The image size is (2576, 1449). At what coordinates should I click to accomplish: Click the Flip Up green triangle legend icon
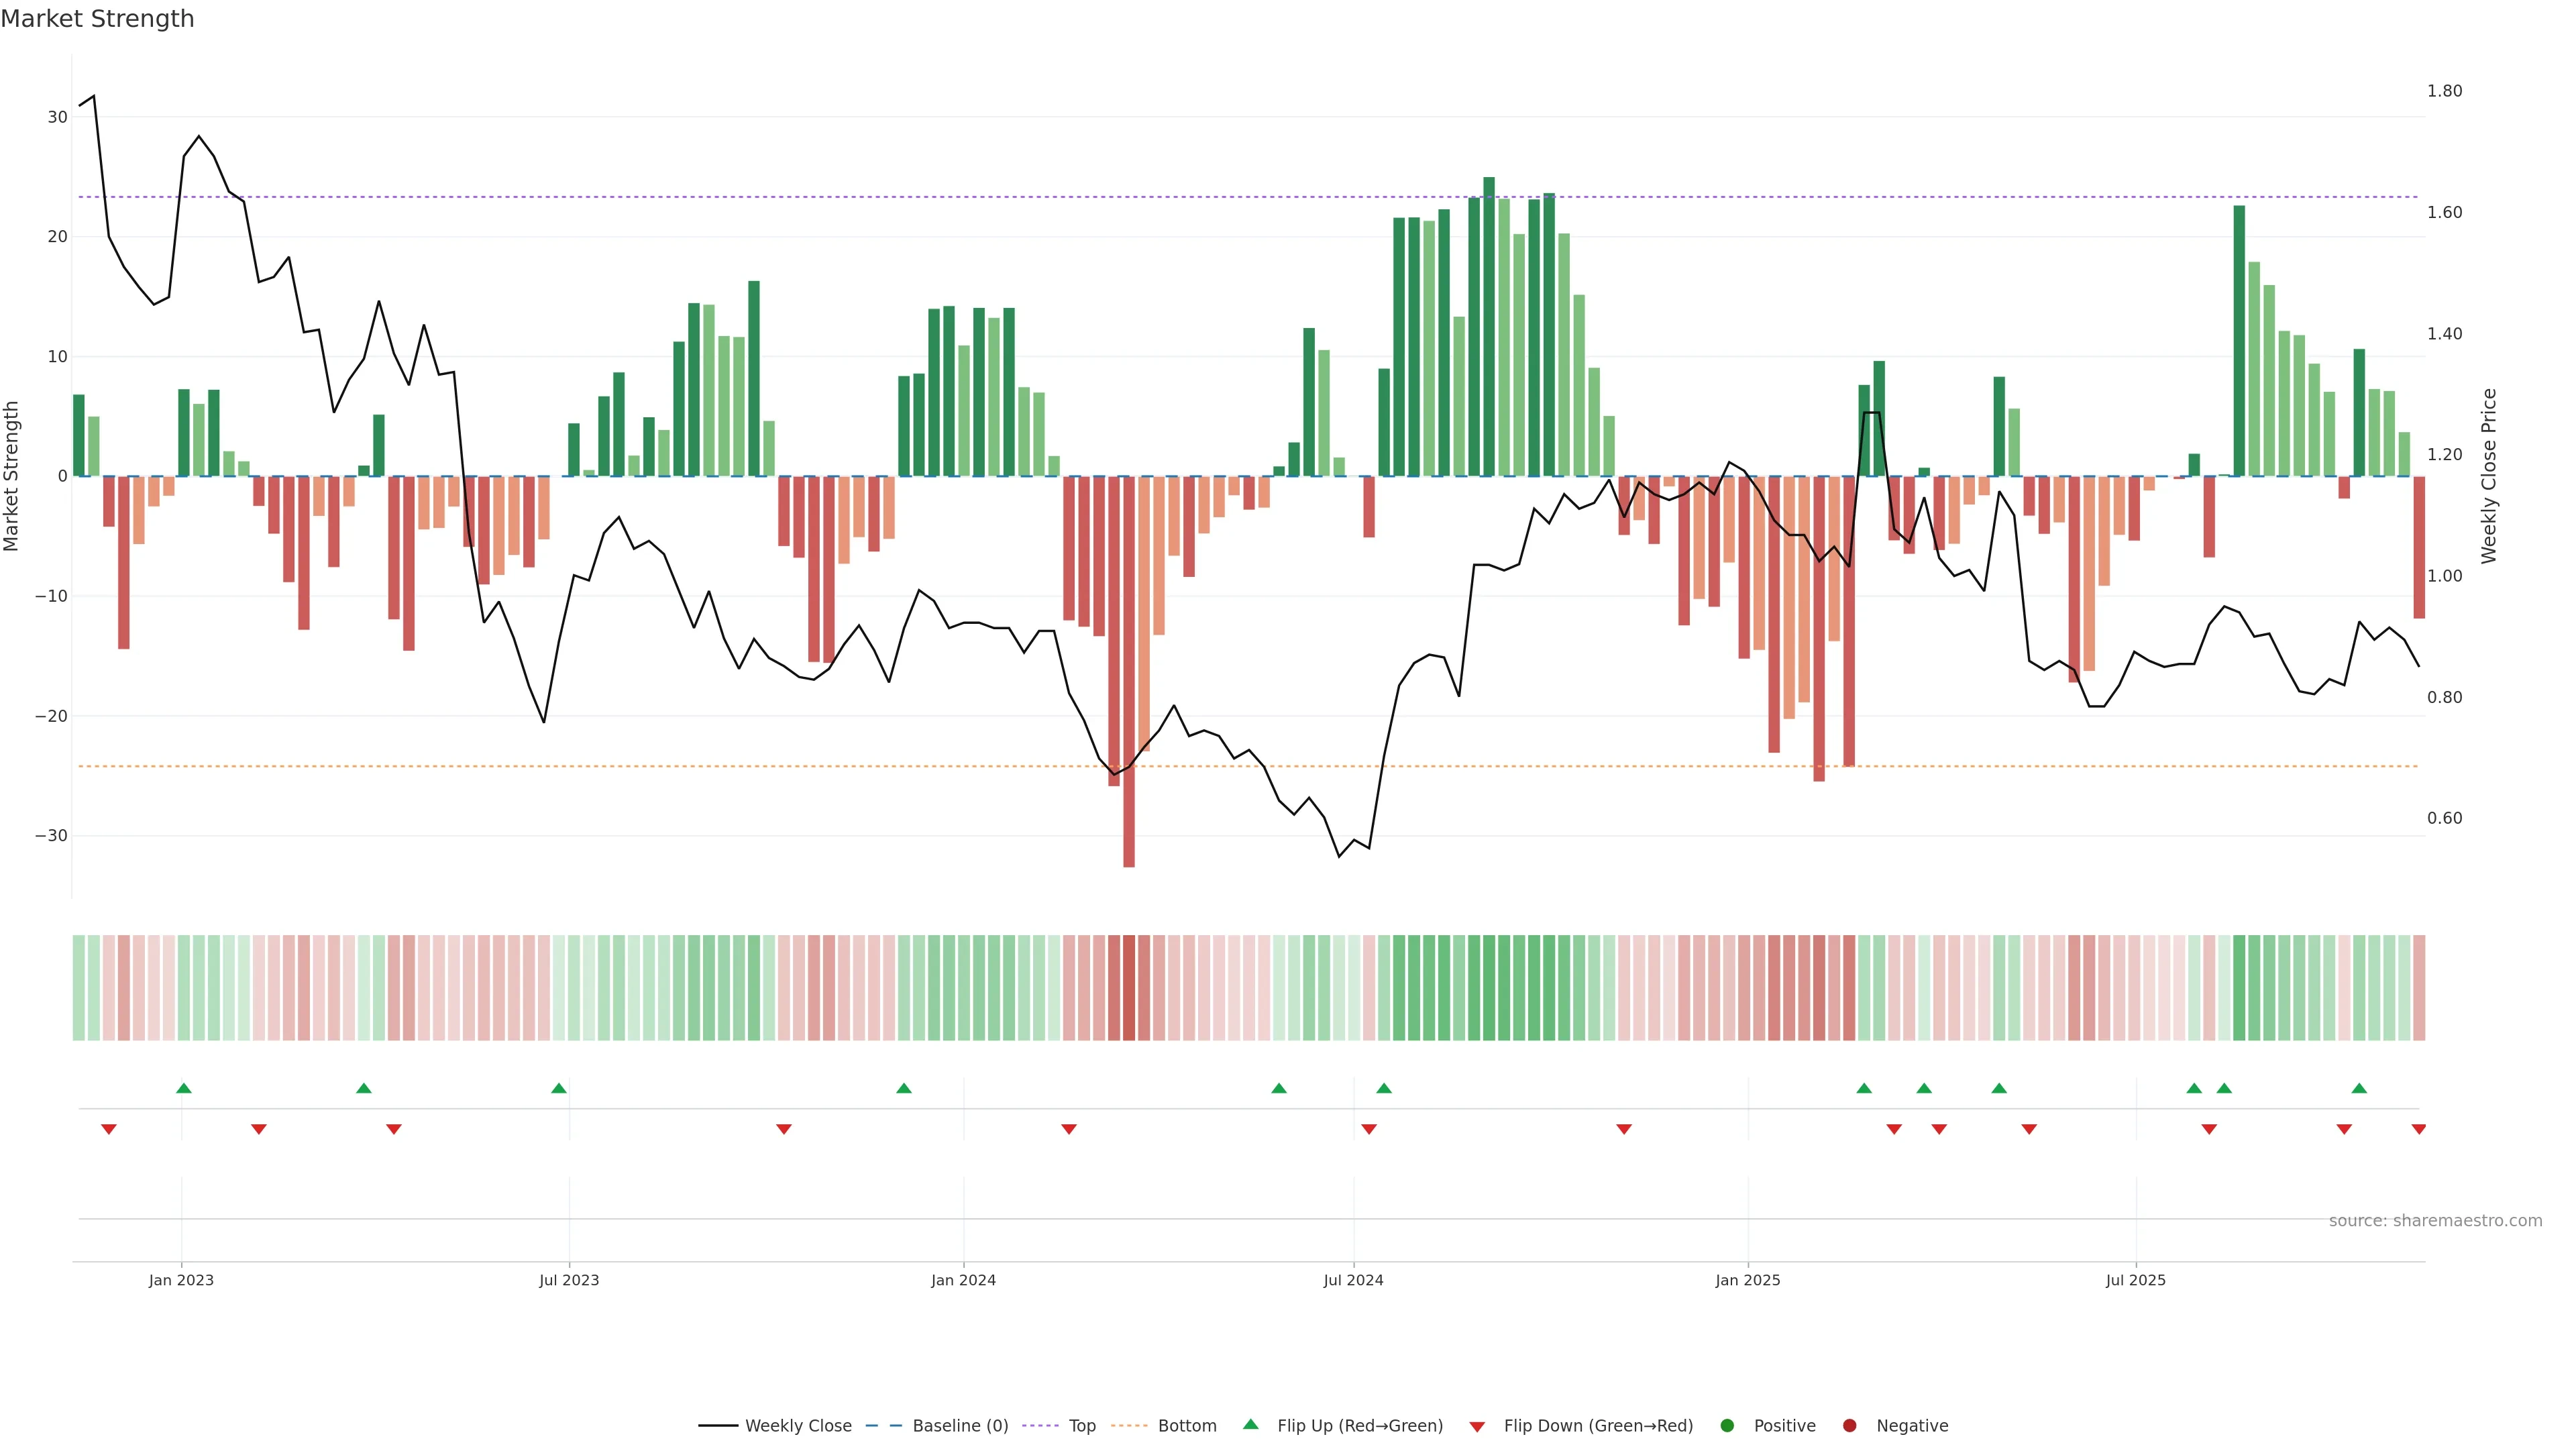tap(1250, 1424)
